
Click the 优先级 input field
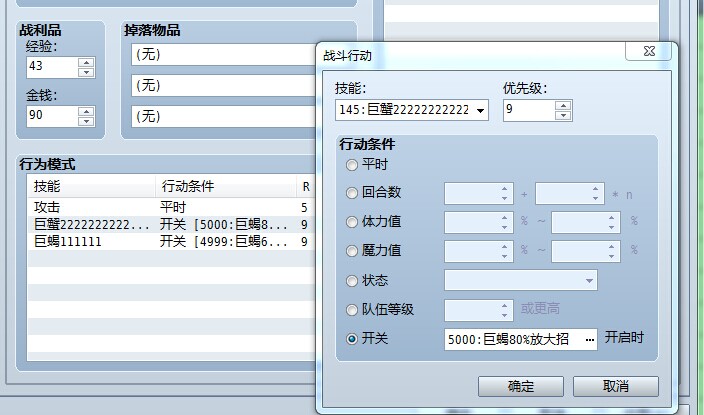(529, 110)
